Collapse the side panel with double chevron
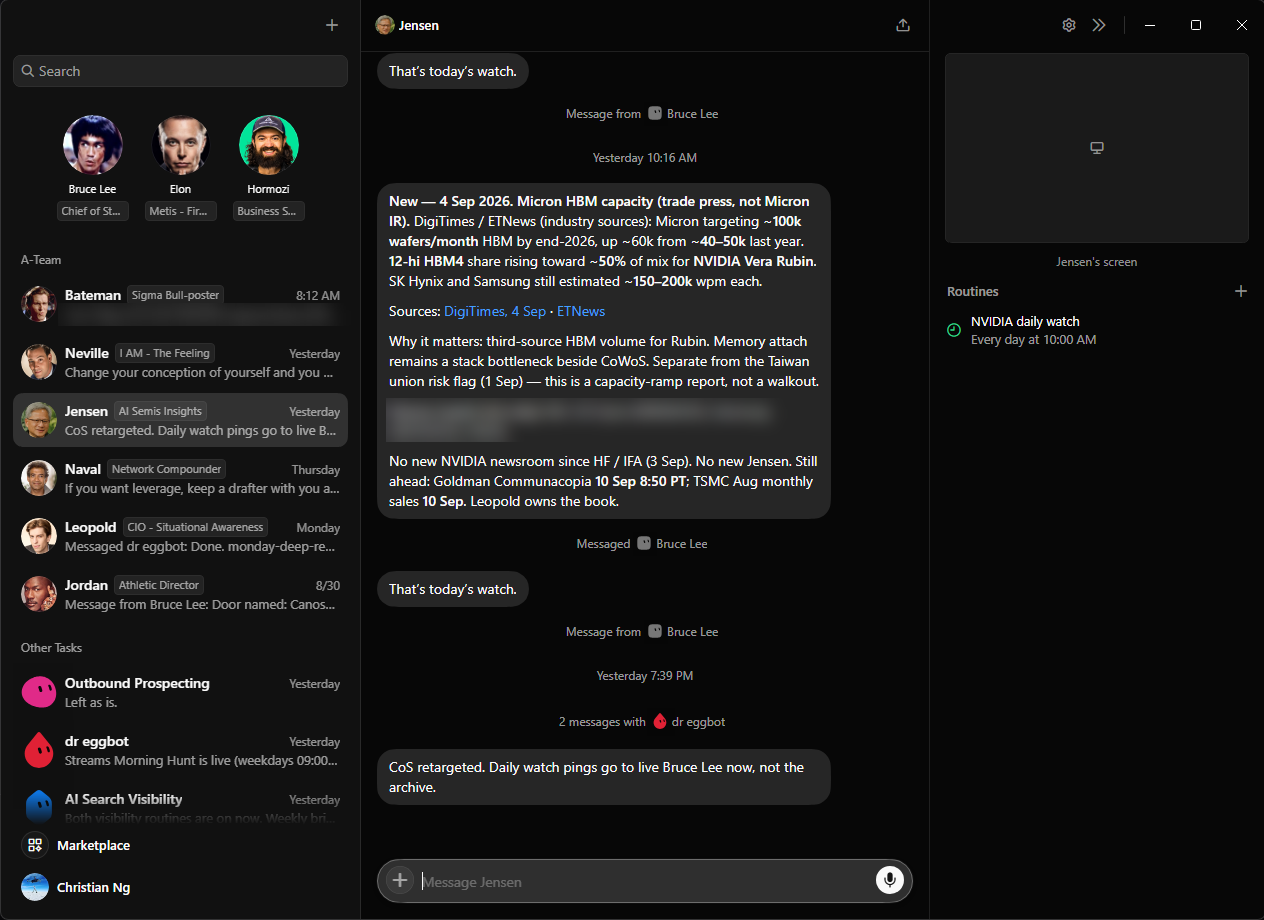The height and width of the screenshot is (920, 1264). point(1099,25)
